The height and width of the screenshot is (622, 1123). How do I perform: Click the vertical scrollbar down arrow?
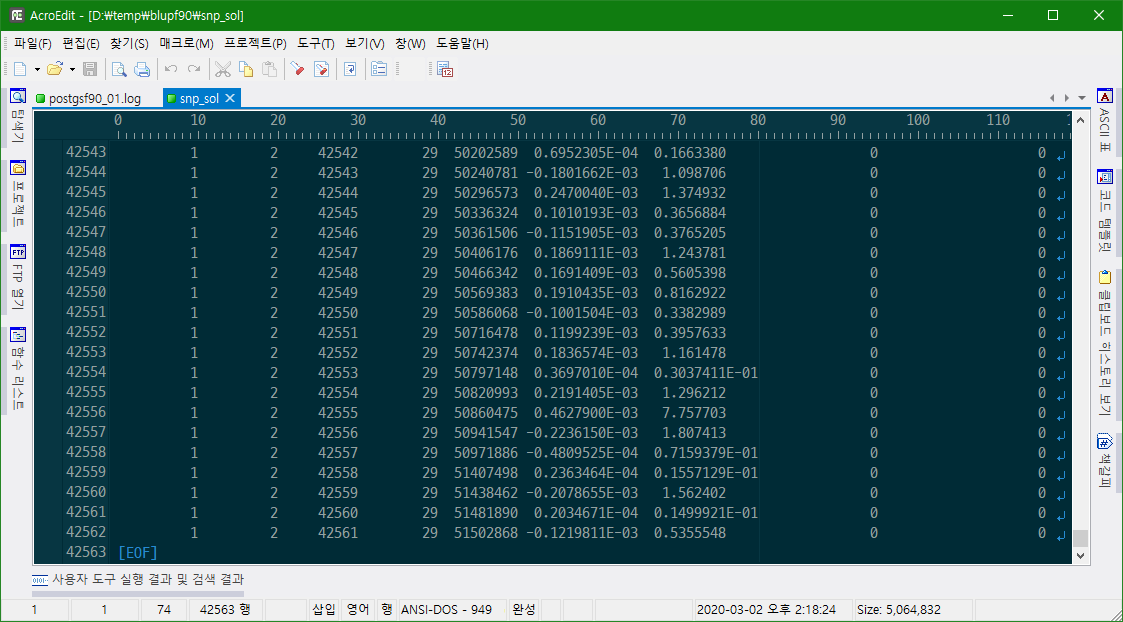(x=1081, y=555)
